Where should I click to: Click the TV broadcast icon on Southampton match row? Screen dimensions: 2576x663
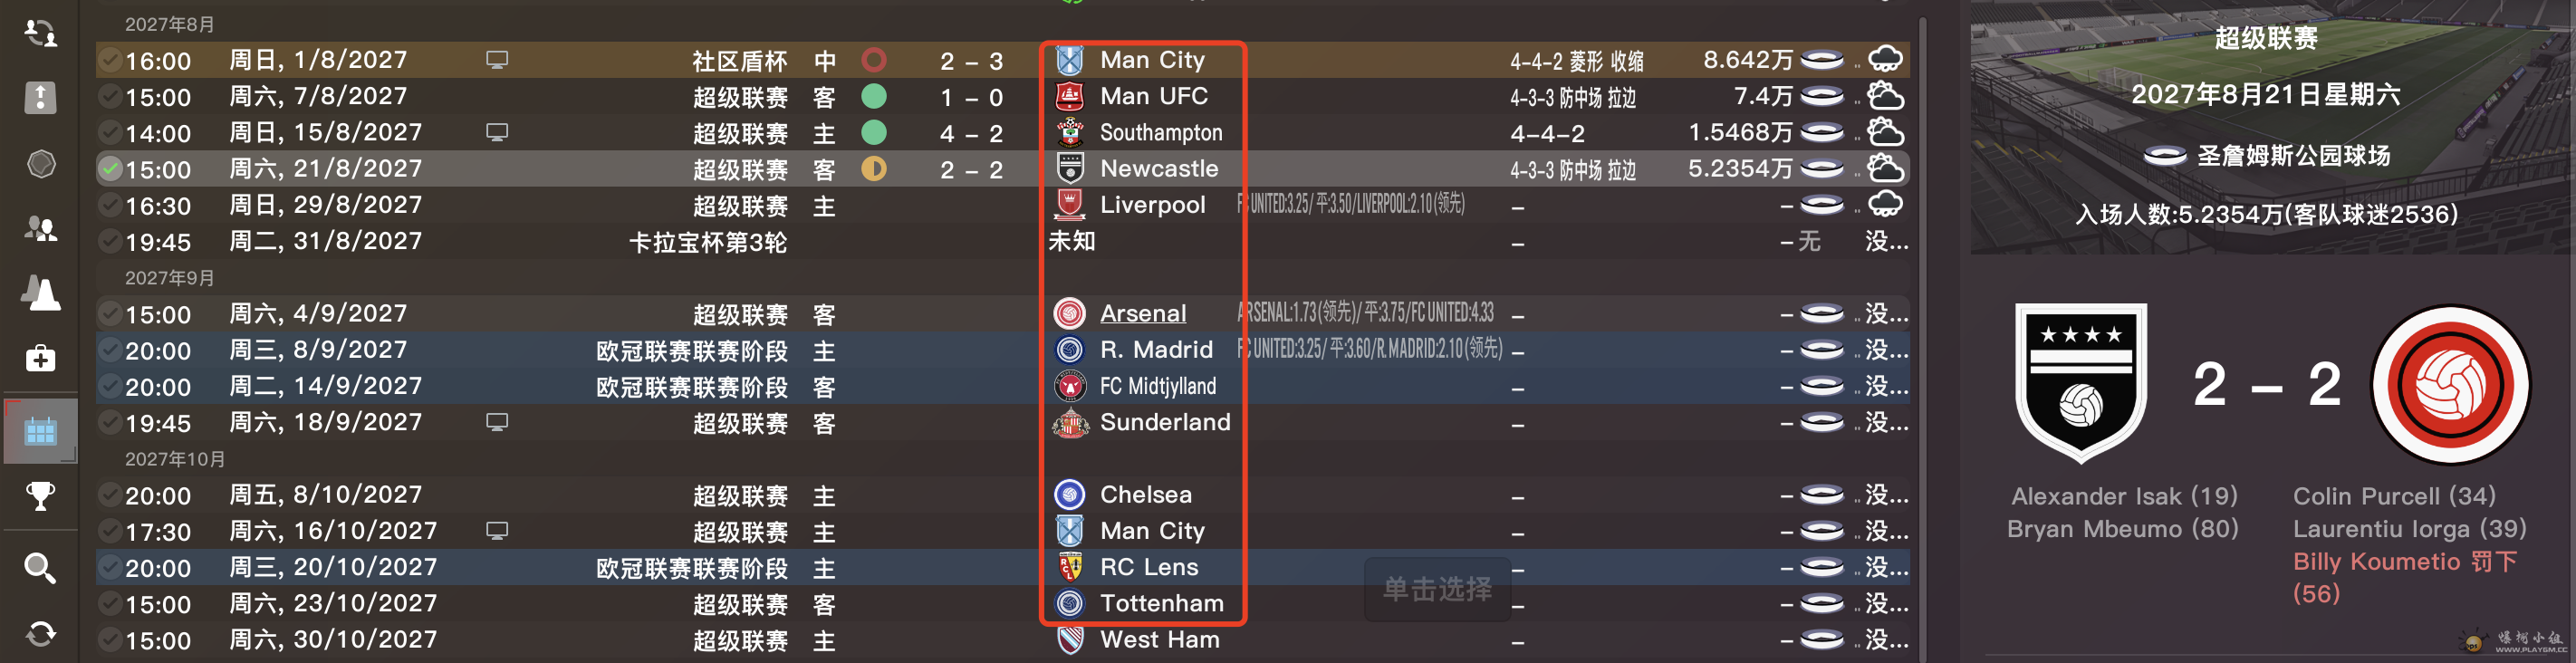pyautogui.click(x=497, y=132)
